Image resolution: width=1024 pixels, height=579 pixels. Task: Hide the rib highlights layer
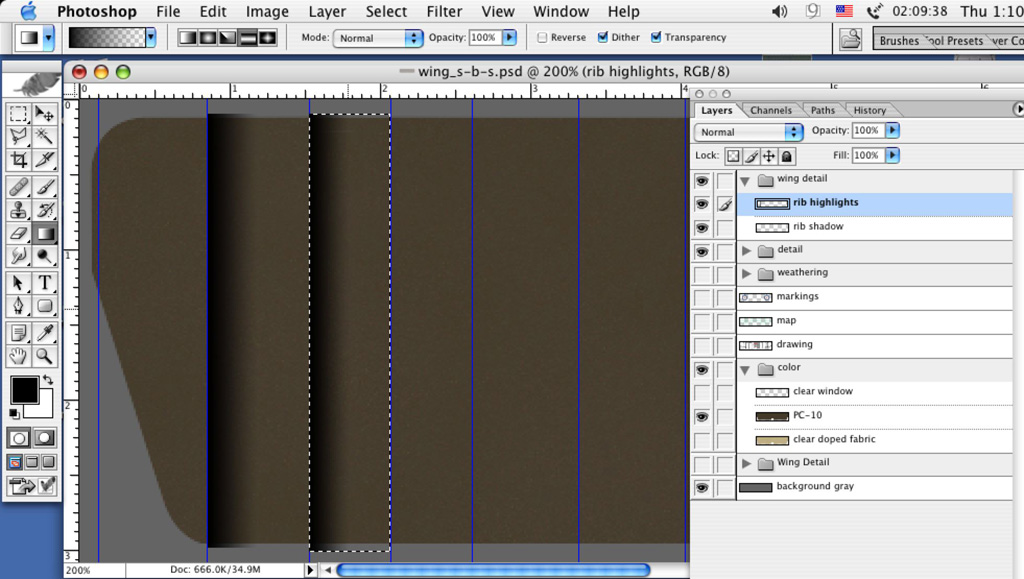pos(702,204)
